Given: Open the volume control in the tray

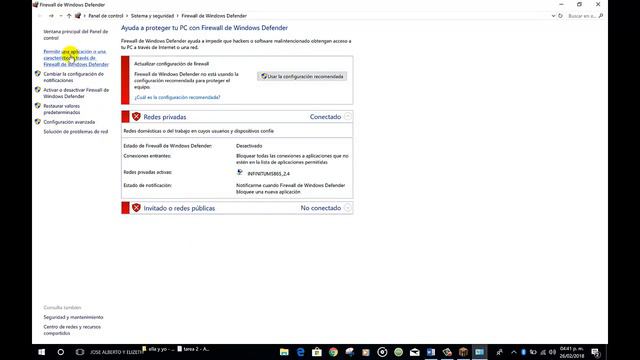Looking at the screenshot, I should 553,352.
